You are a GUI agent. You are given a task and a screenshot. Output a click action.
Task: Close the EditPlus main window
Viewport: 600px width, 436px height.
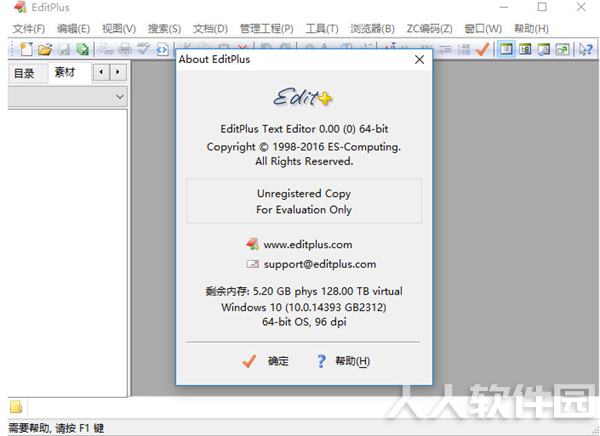(581, 7)
